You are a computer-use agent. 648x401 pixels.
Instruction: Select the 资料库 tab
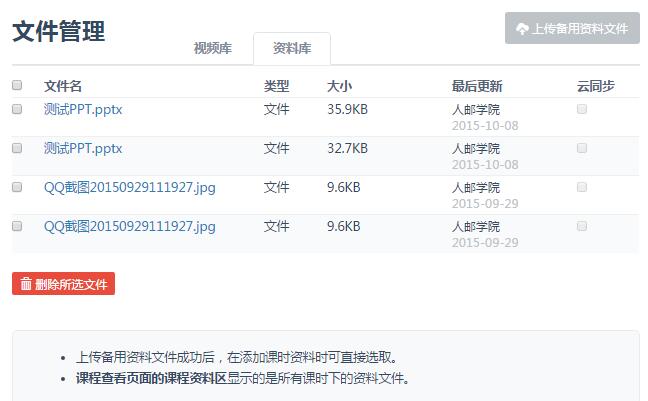(x=292, y=48)
